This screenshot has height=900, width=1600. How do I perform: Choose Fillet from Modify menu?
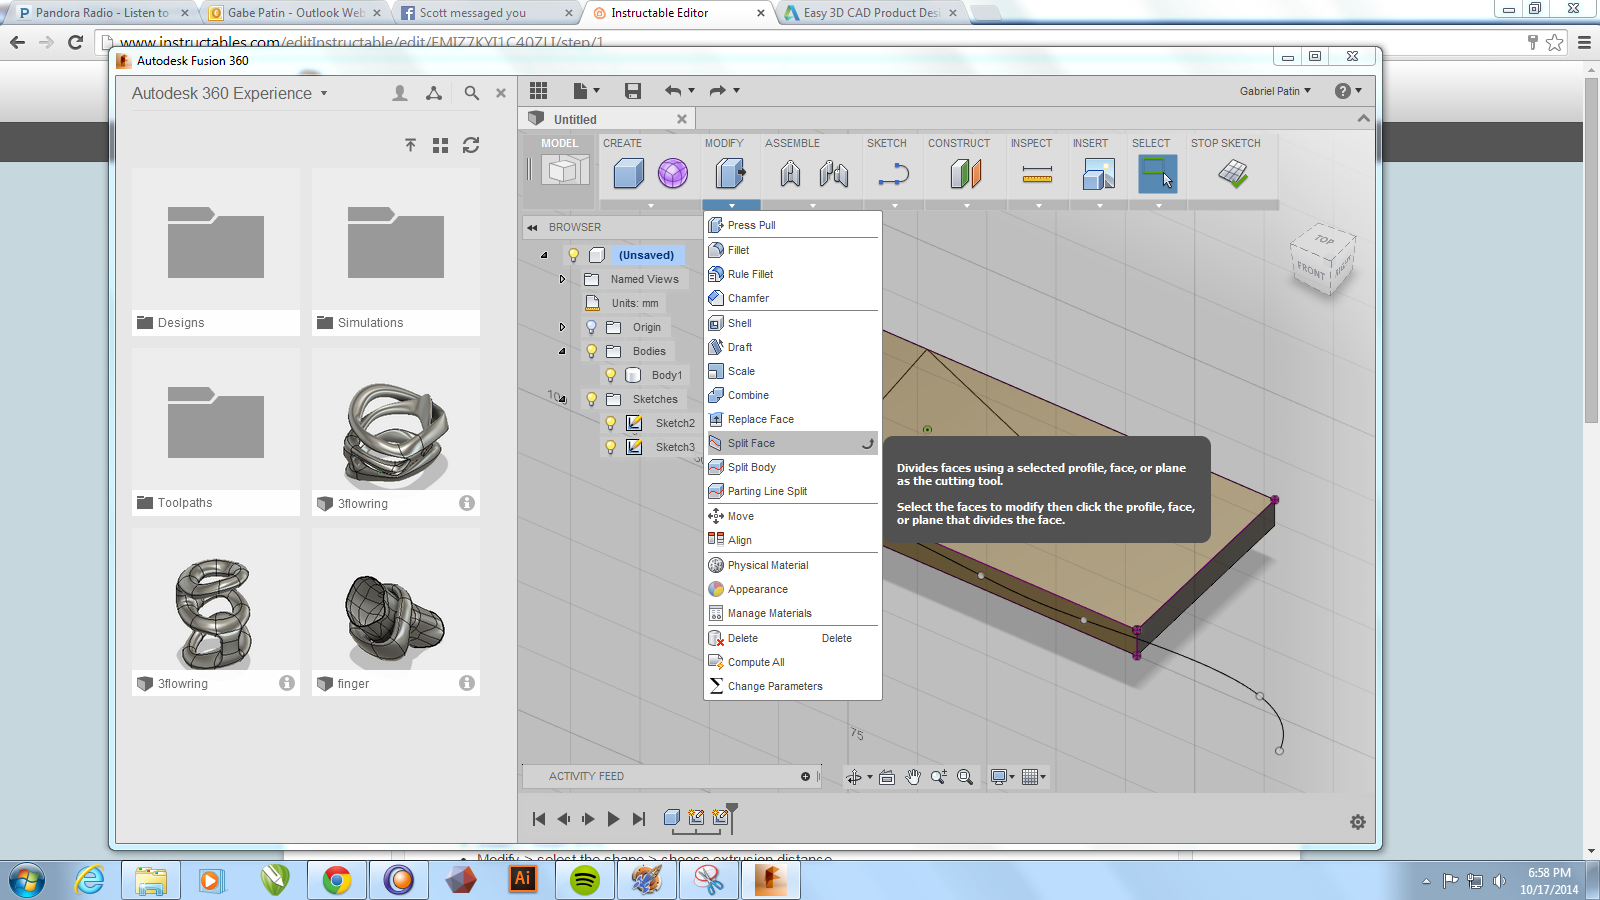792,250
